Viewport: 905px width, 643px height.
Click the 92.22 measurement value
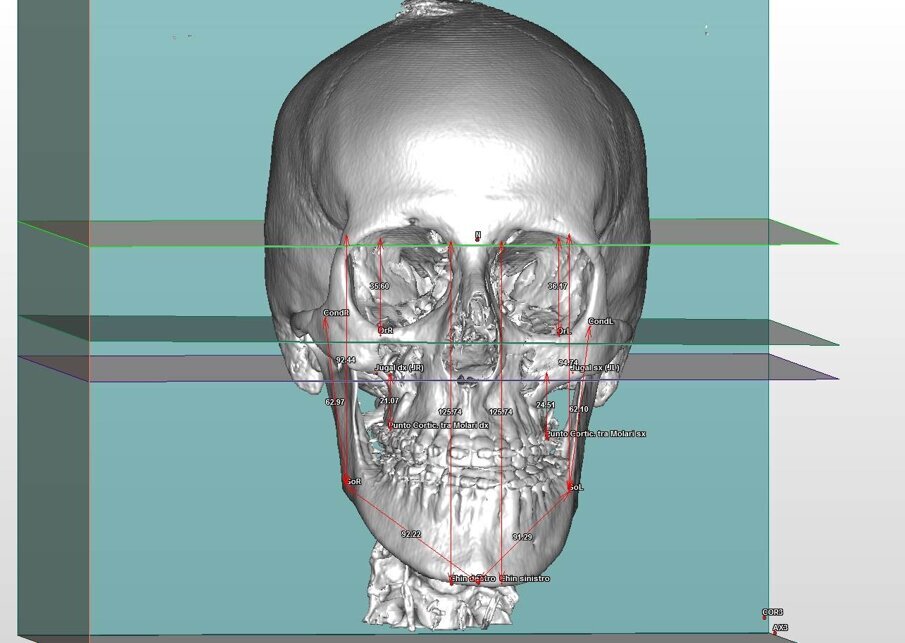point(410,534)
